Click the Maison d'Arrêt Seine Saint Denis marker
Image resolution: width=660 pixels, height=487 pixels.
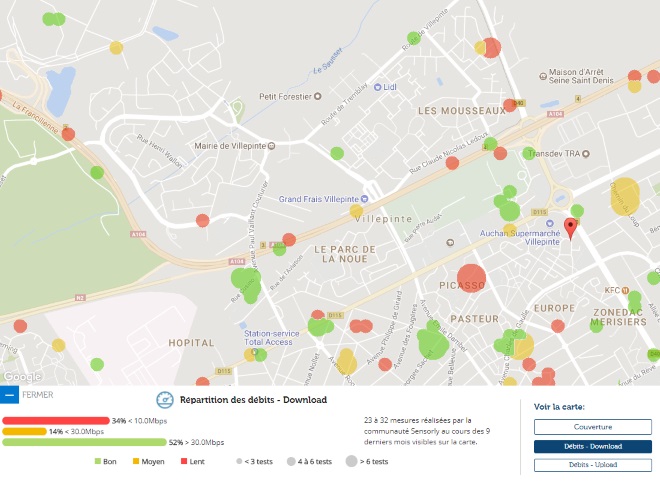(543, 76)
